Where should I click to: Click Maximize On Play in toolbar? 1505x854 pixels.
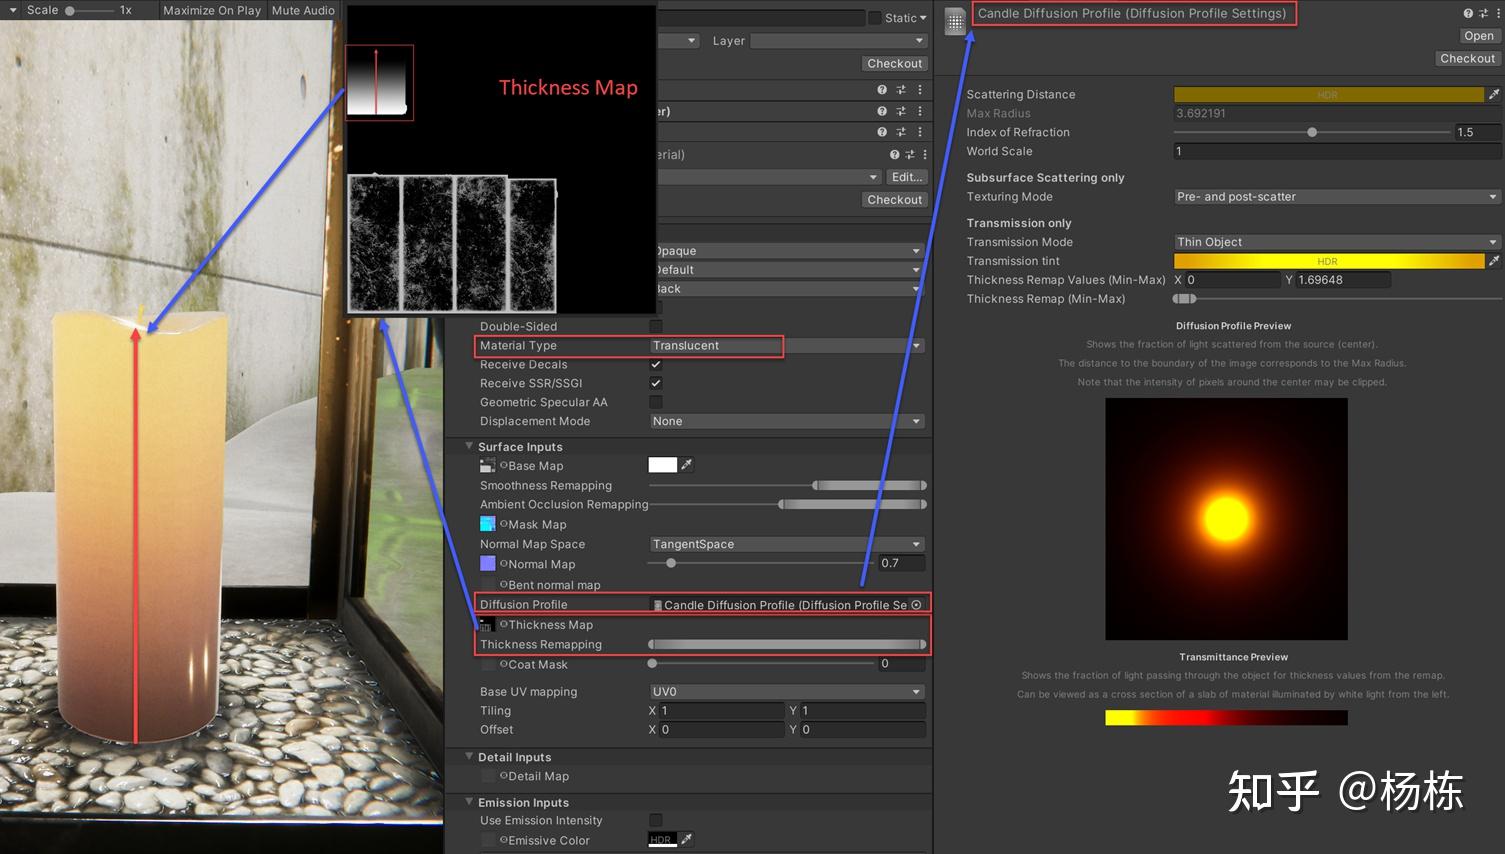coord(212,10)
